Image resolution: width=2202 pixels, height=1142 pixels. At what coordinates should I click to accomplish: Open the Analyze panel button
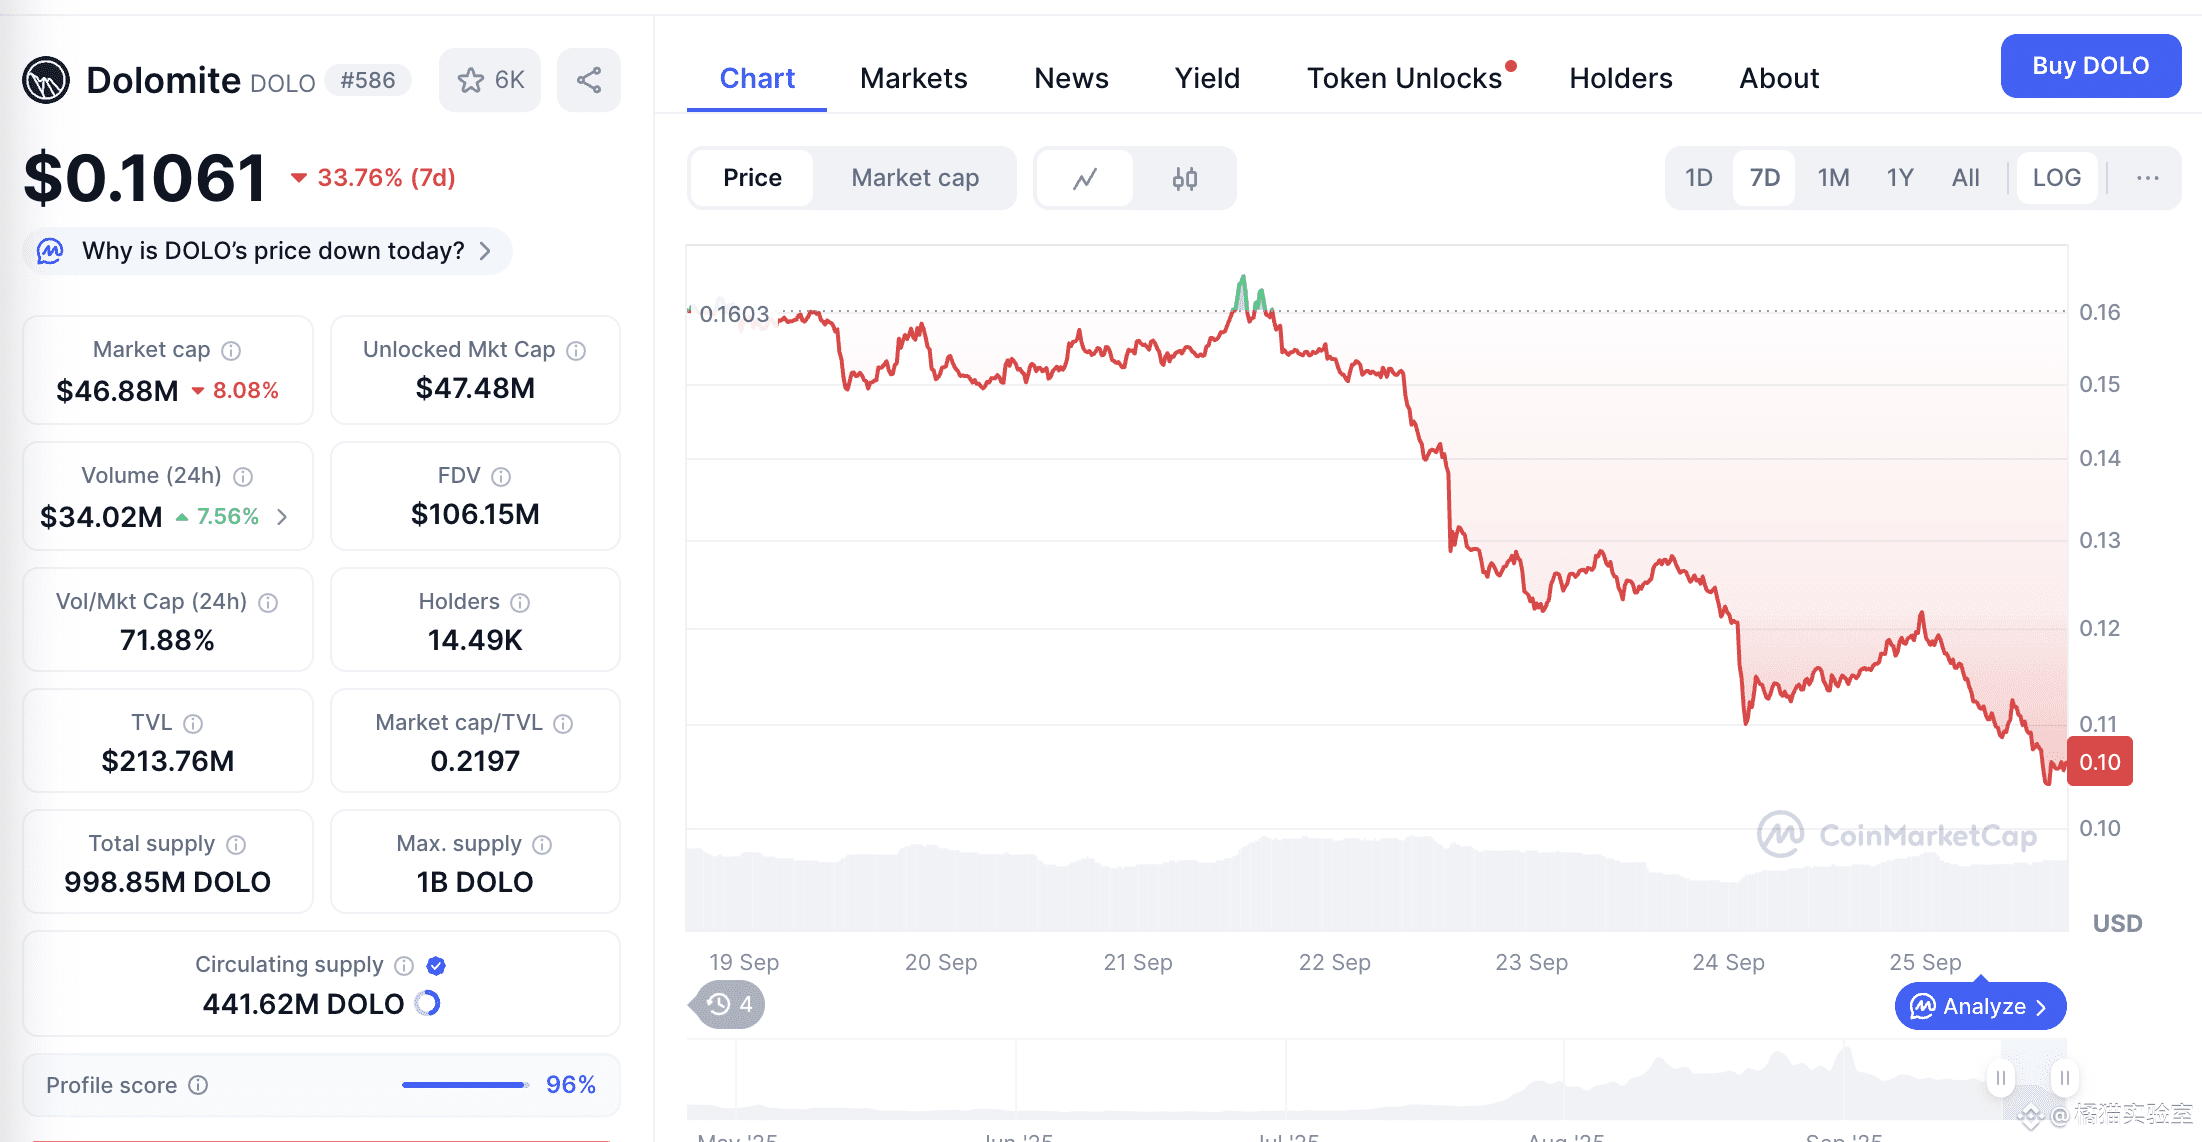1980,1006
